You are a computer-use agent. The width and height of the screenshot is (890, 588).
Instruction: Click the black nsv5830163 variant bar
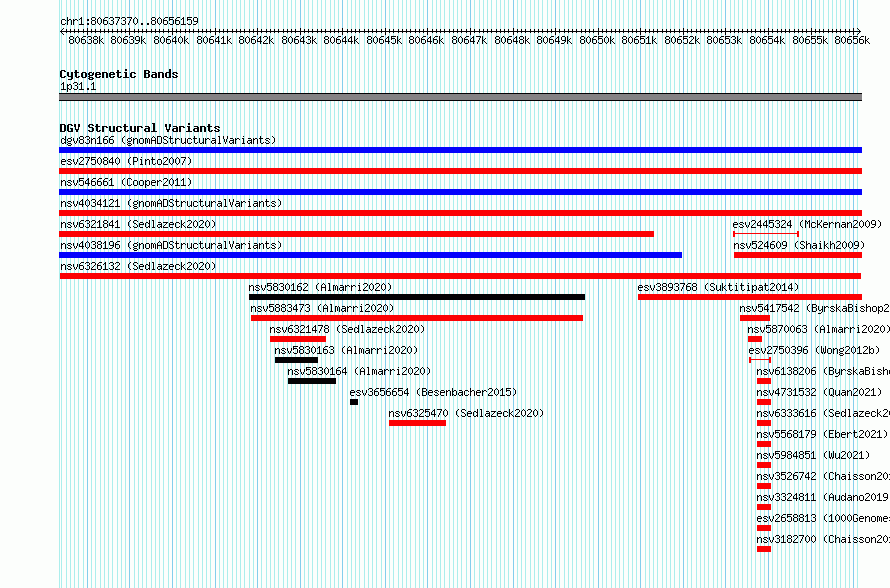pyautogui.click(x=296, y=360)
